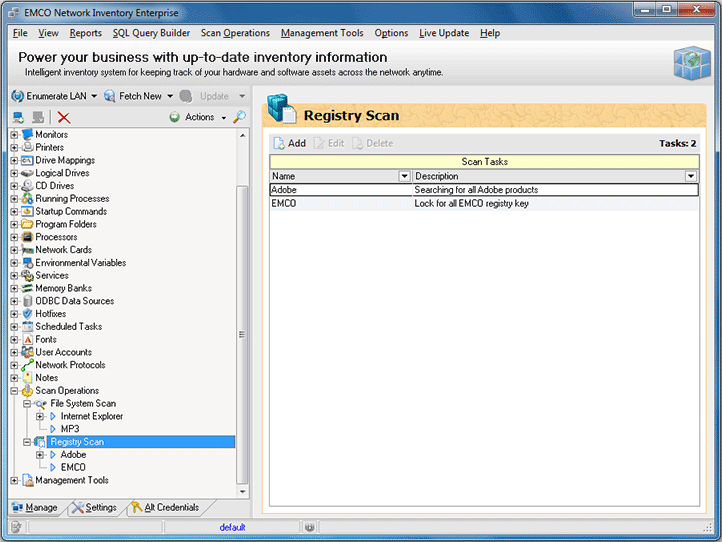Click the magnifier search icon beside Actions
Viewport: 722px width, 542px height.
[239, 117]
